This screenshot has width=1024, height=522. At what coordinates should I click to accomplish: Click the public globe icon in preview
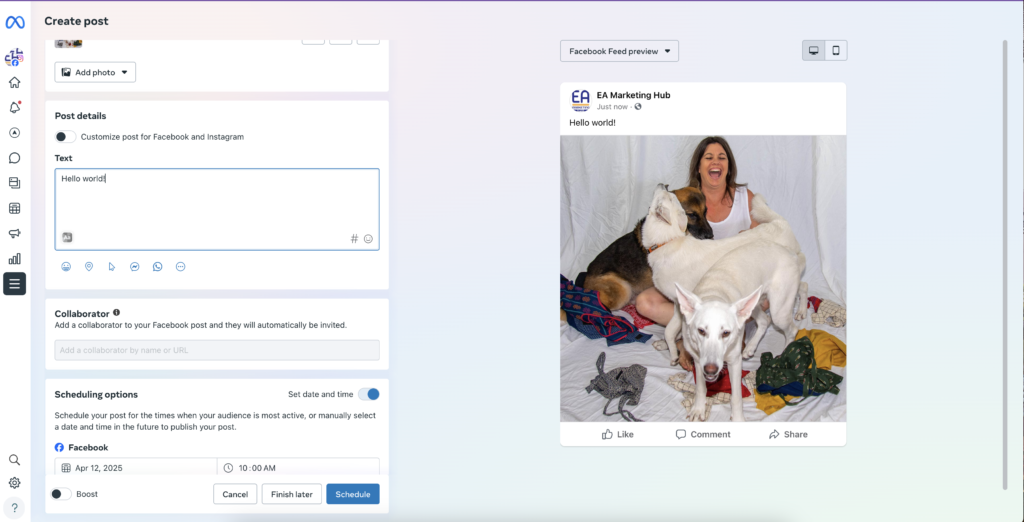(x=638, y=106)
